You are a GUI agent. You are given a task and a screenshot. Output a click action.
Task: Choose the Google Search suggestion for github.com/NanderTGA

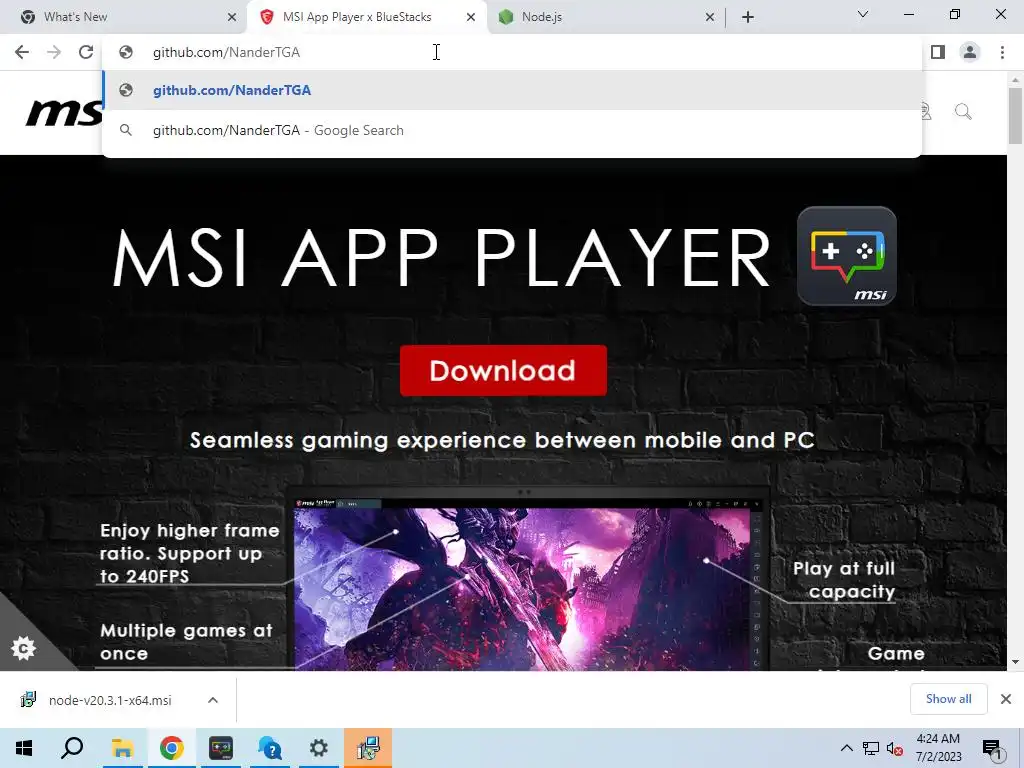[x=511, y=130]
